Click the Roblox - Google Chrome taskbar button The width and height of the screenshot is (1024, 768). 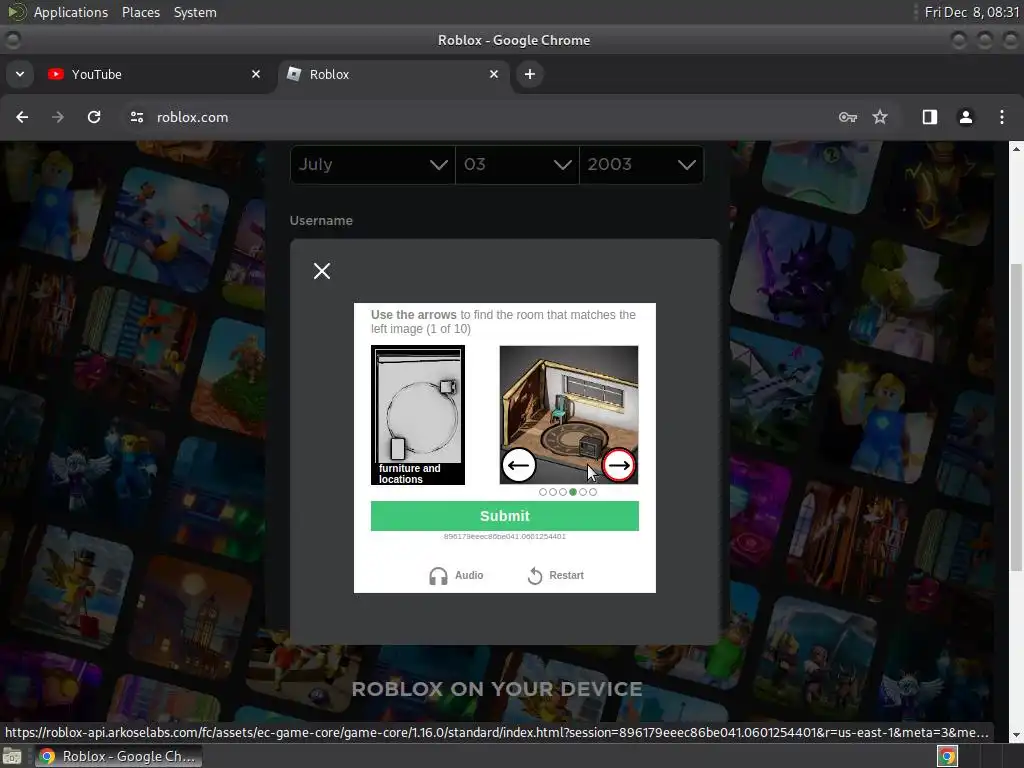(118, 756)
